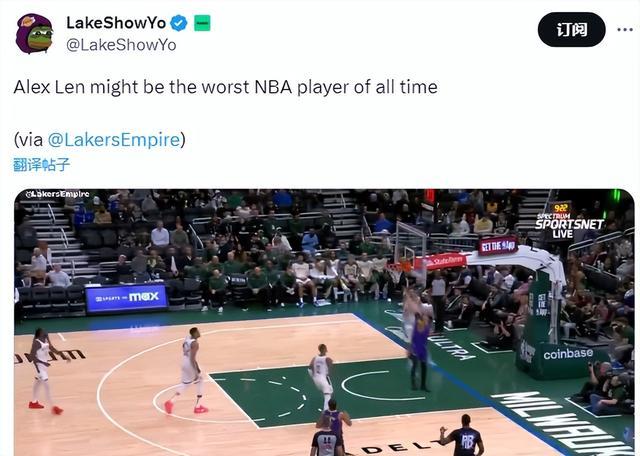Click the MILWAUKEE lettering on the baseline

(x=567, y=423)
